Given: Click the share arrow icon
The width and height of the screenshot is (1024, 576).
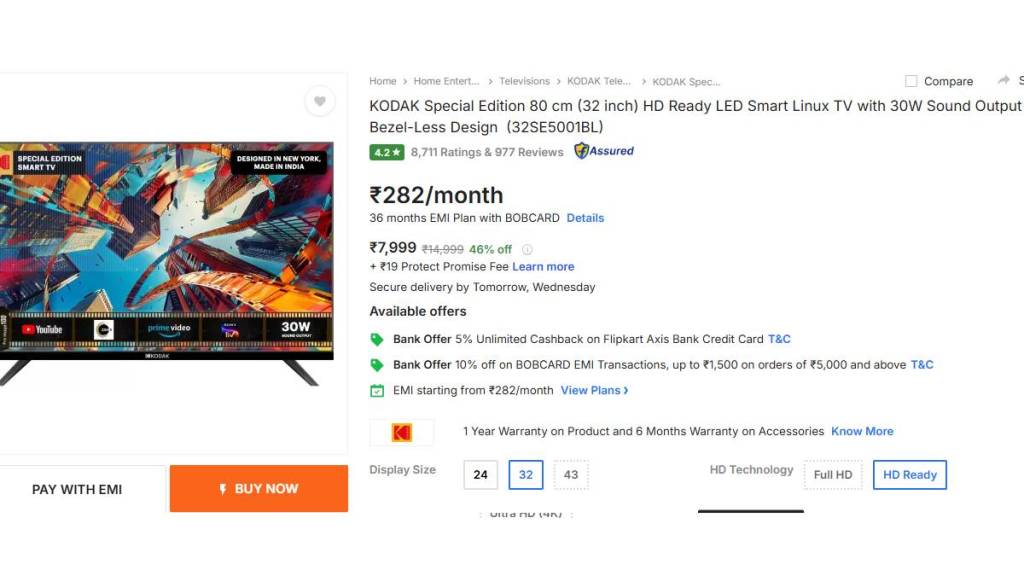Looking at the screenshot, I should (x=1003, y=80).
